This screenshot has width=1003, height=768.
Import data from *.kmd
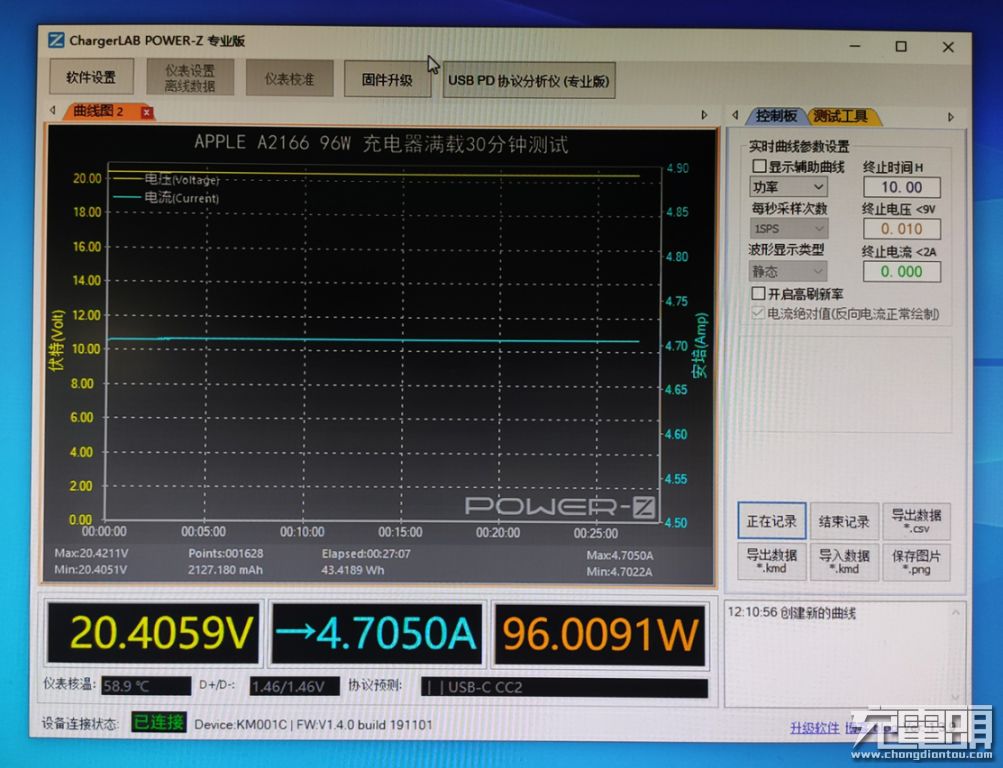(844, 562)
